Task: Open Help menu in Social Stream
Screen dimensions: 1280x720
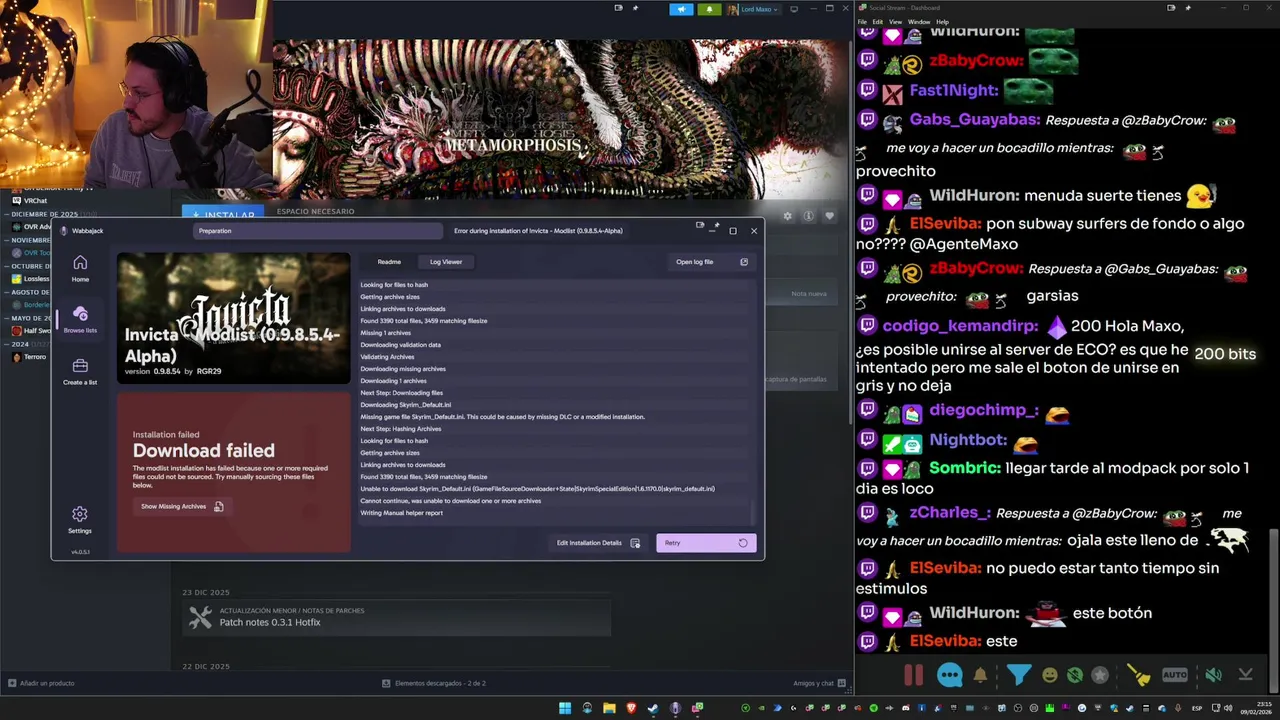Action: 943,21
